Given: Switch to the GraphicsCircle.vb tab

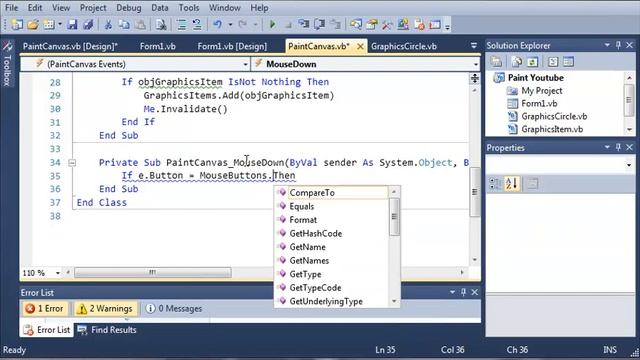Looking at the screenshot, I should coord(404,46).
